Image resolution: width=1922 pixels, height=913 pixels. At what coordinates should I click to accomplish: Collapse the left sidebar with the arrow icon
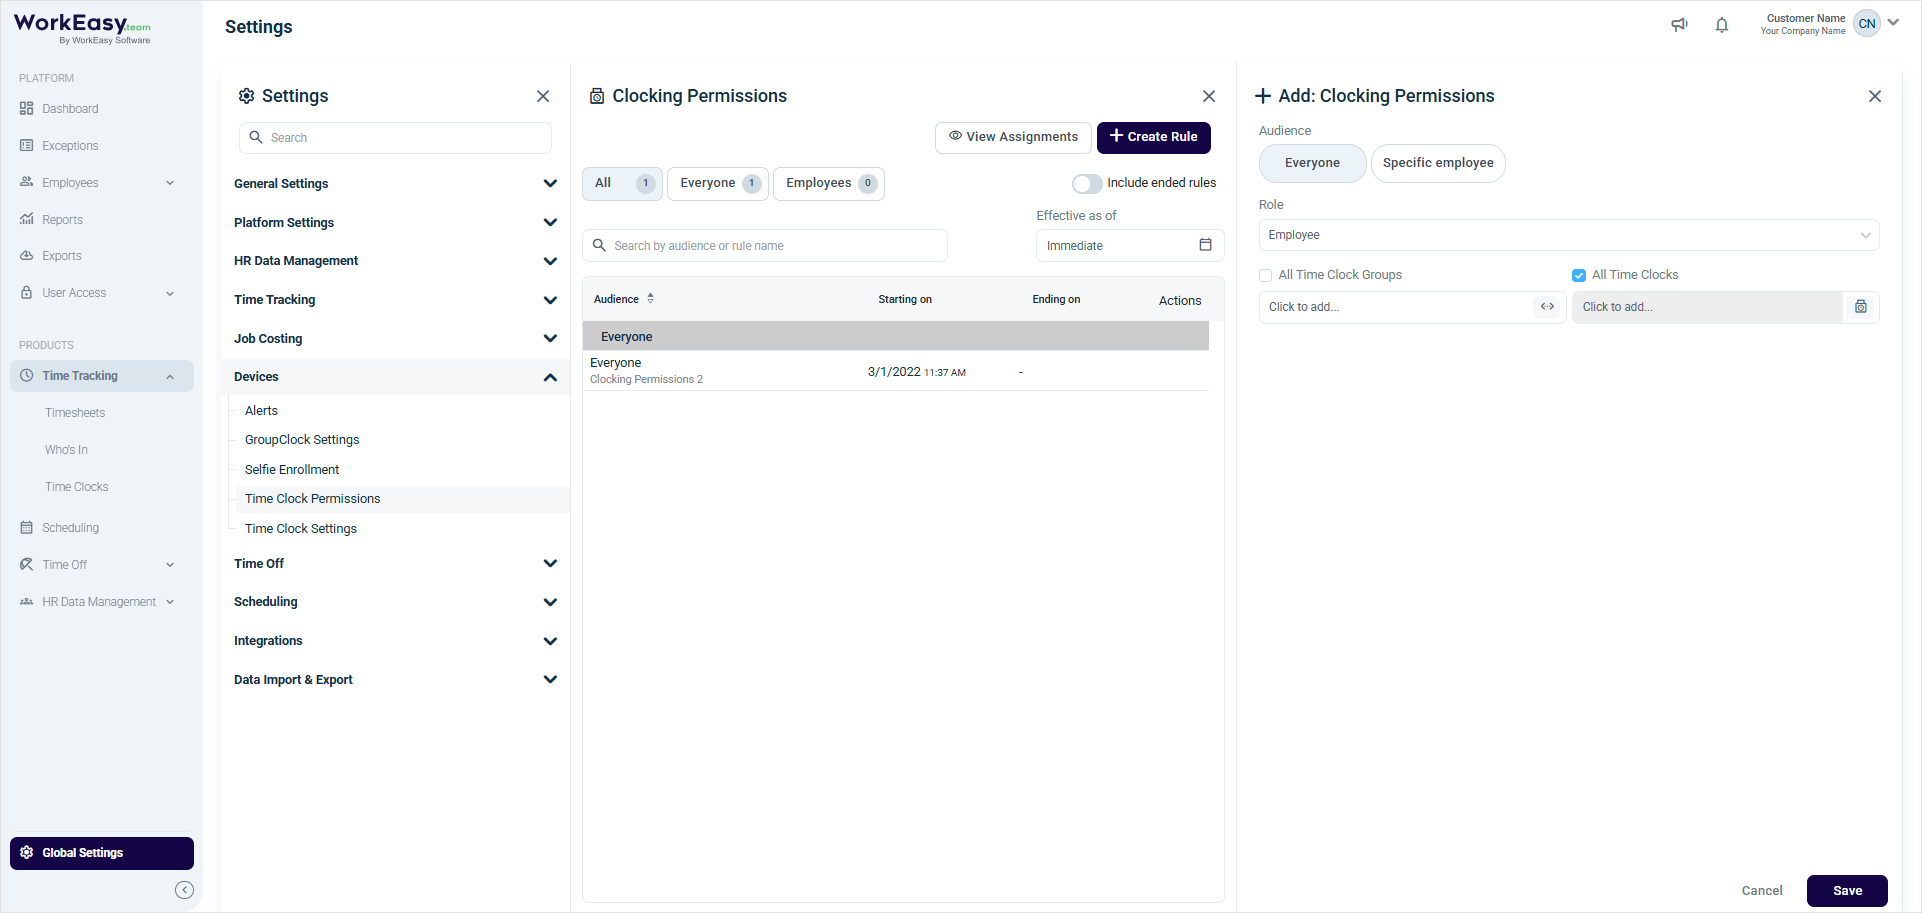pyautogui.click(x=184, y=890)
